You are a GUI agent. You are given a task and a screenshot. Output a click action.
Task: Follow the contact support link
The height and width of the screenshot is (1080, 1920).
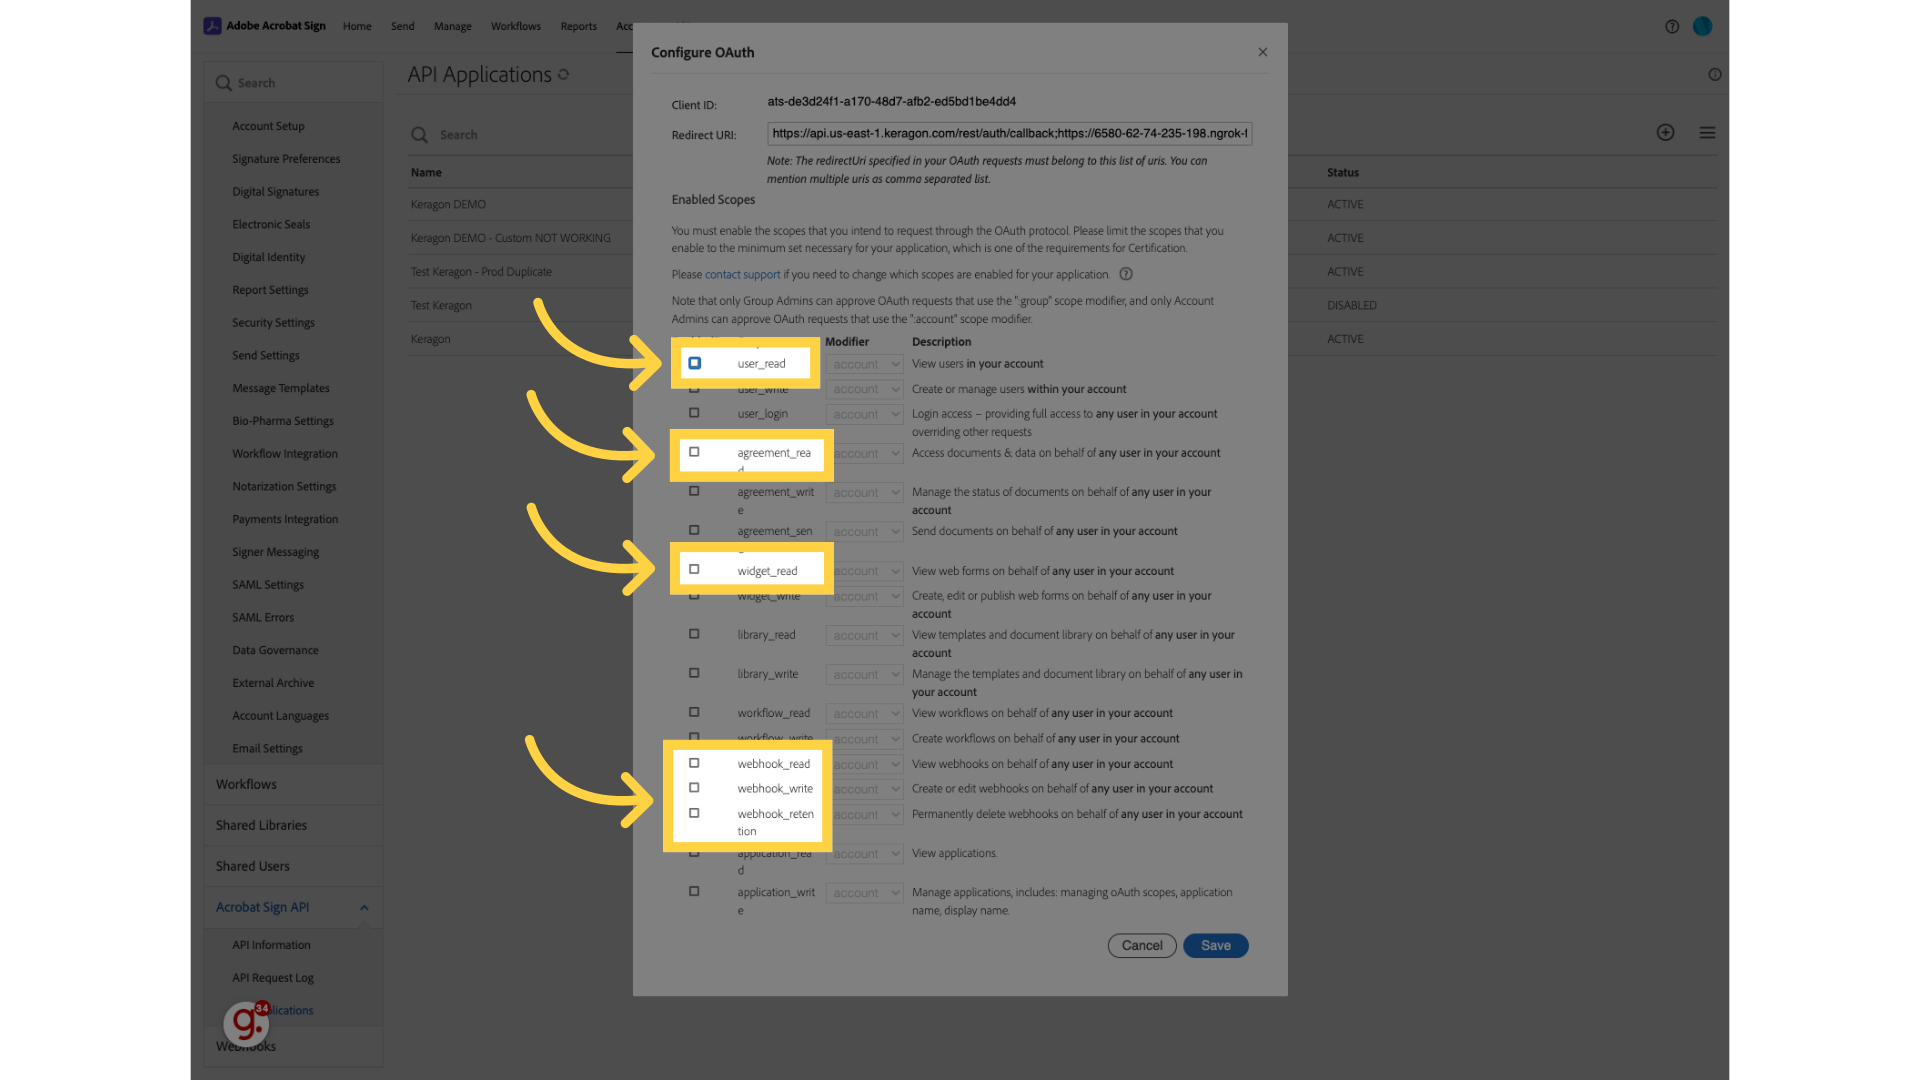742,274
